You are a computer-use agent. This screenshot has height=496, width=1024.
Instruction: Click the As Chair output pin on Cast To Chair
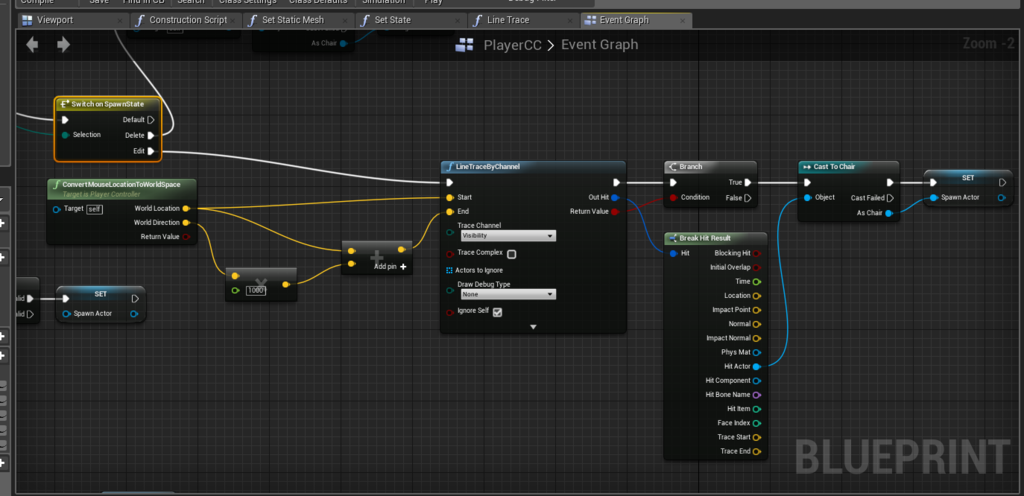(x=889, y=213)
